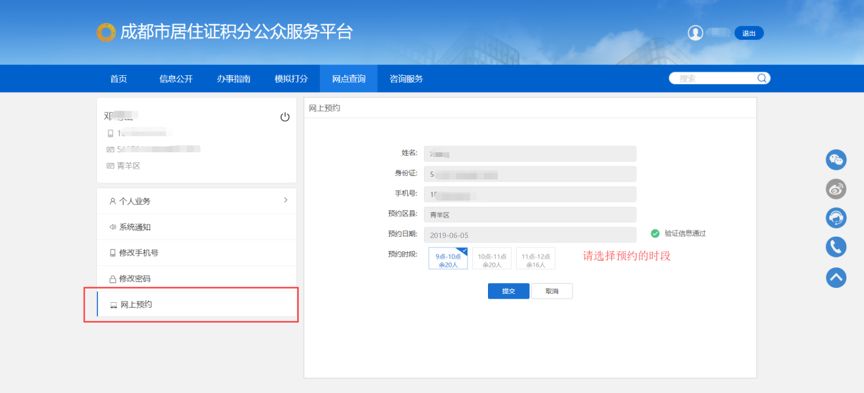Click the 姓名 name field
864x393 pixels.
[x=530, y=154]
